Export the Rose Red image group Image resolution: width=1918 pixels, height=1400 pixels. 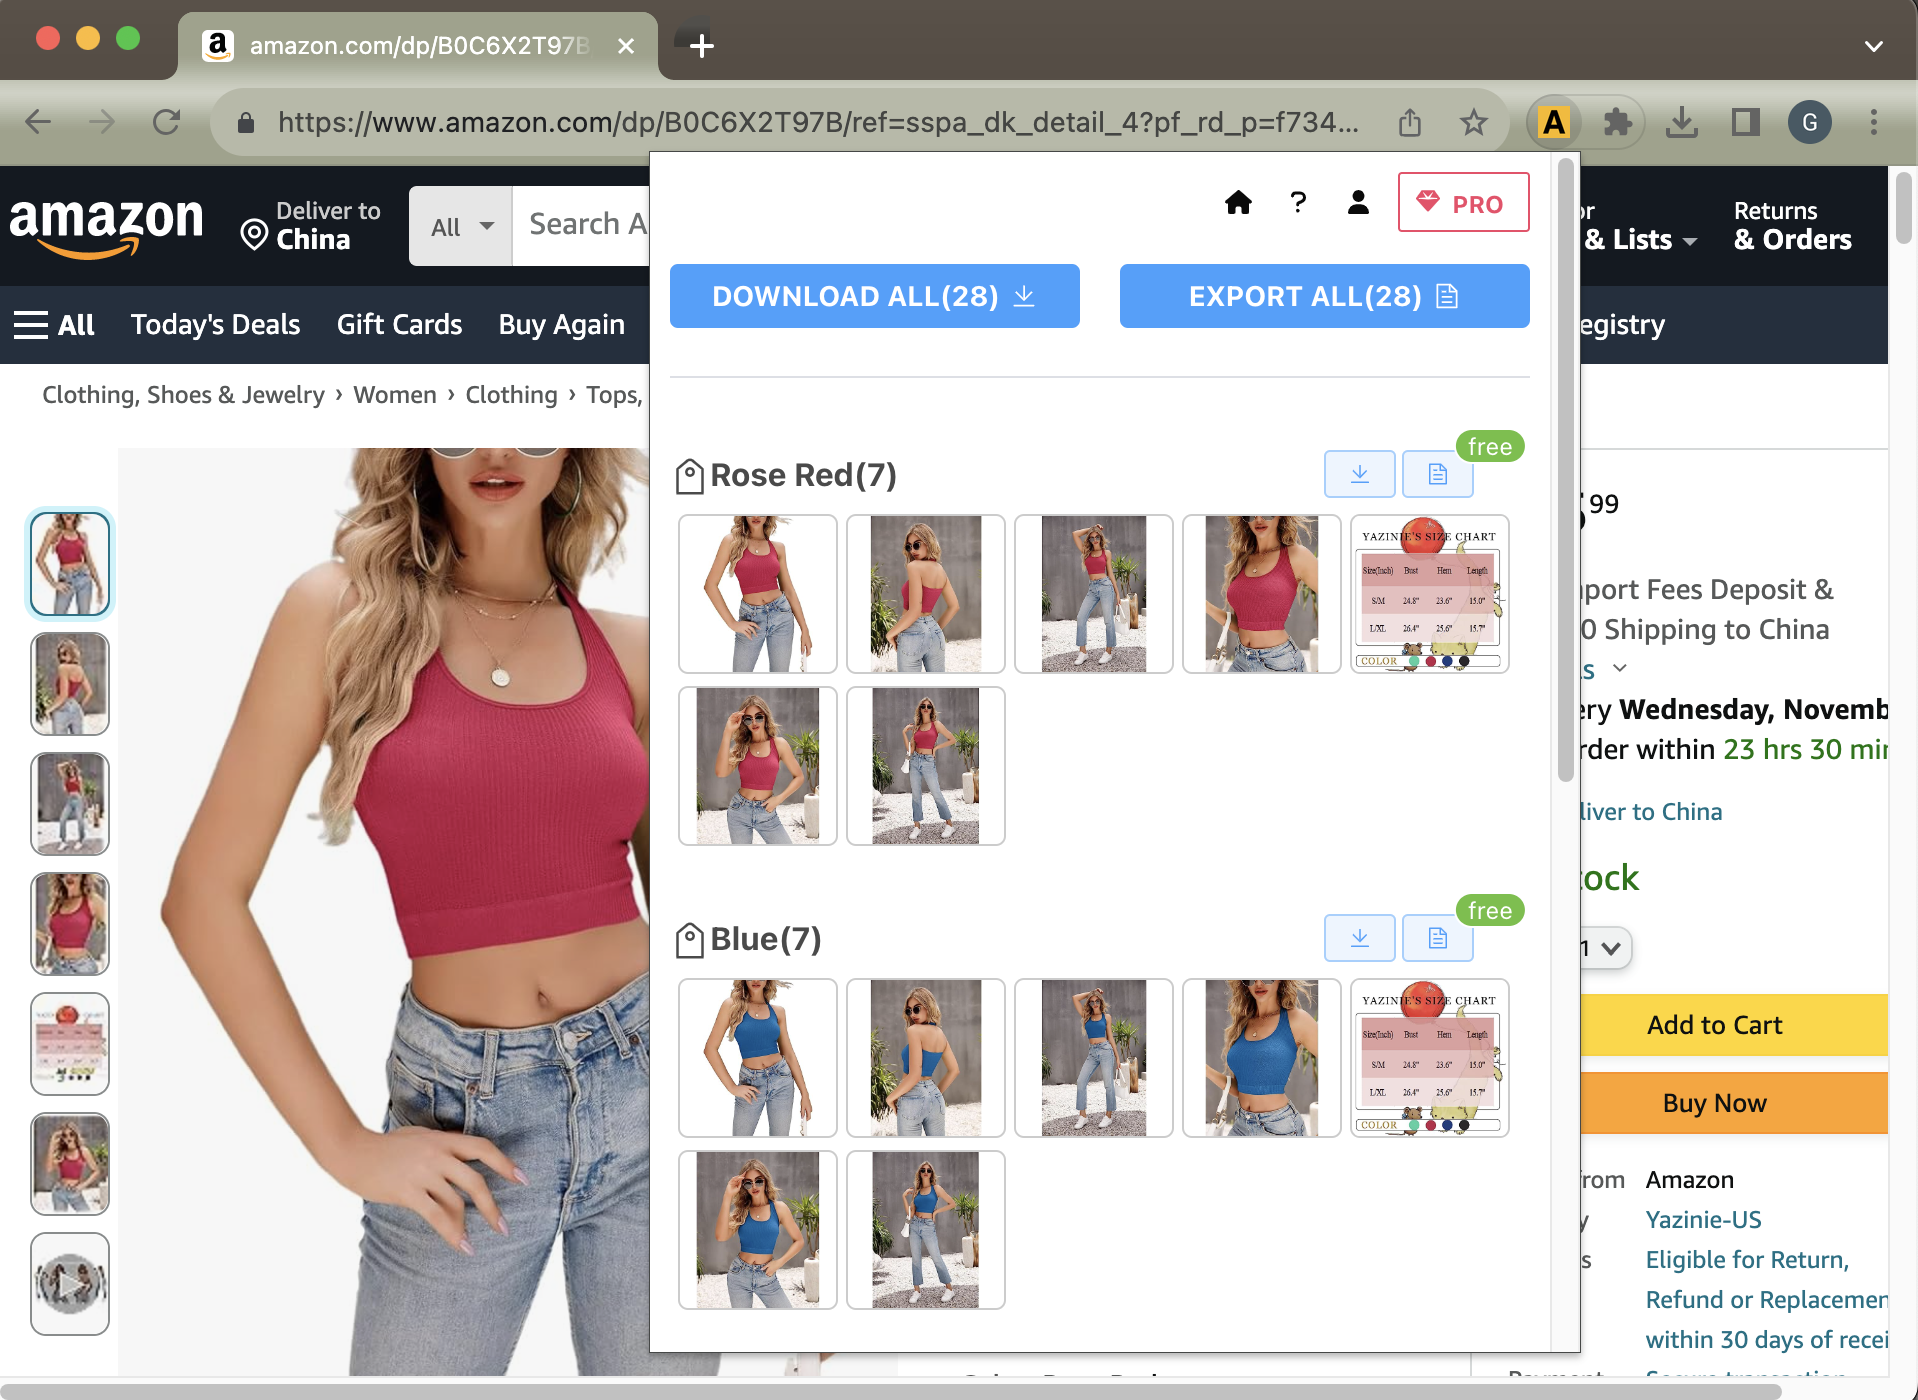pyautogui.click(x=1437, y=473)
